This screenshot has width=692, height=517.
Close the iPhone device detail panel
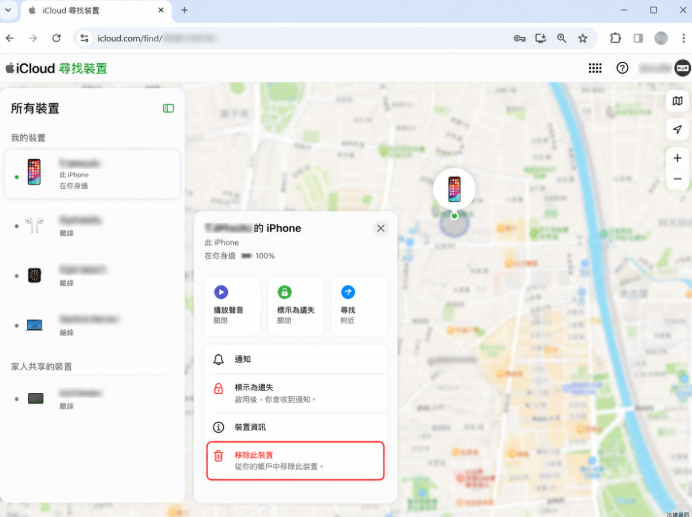(380, 228)
